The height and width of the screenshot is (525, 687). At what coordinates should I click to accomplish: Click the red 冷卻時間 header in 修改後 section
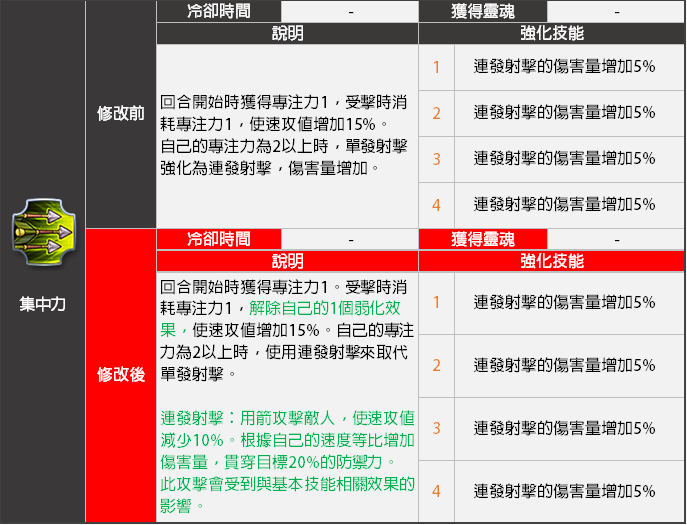pyautogui.click(x=218, y=239)
